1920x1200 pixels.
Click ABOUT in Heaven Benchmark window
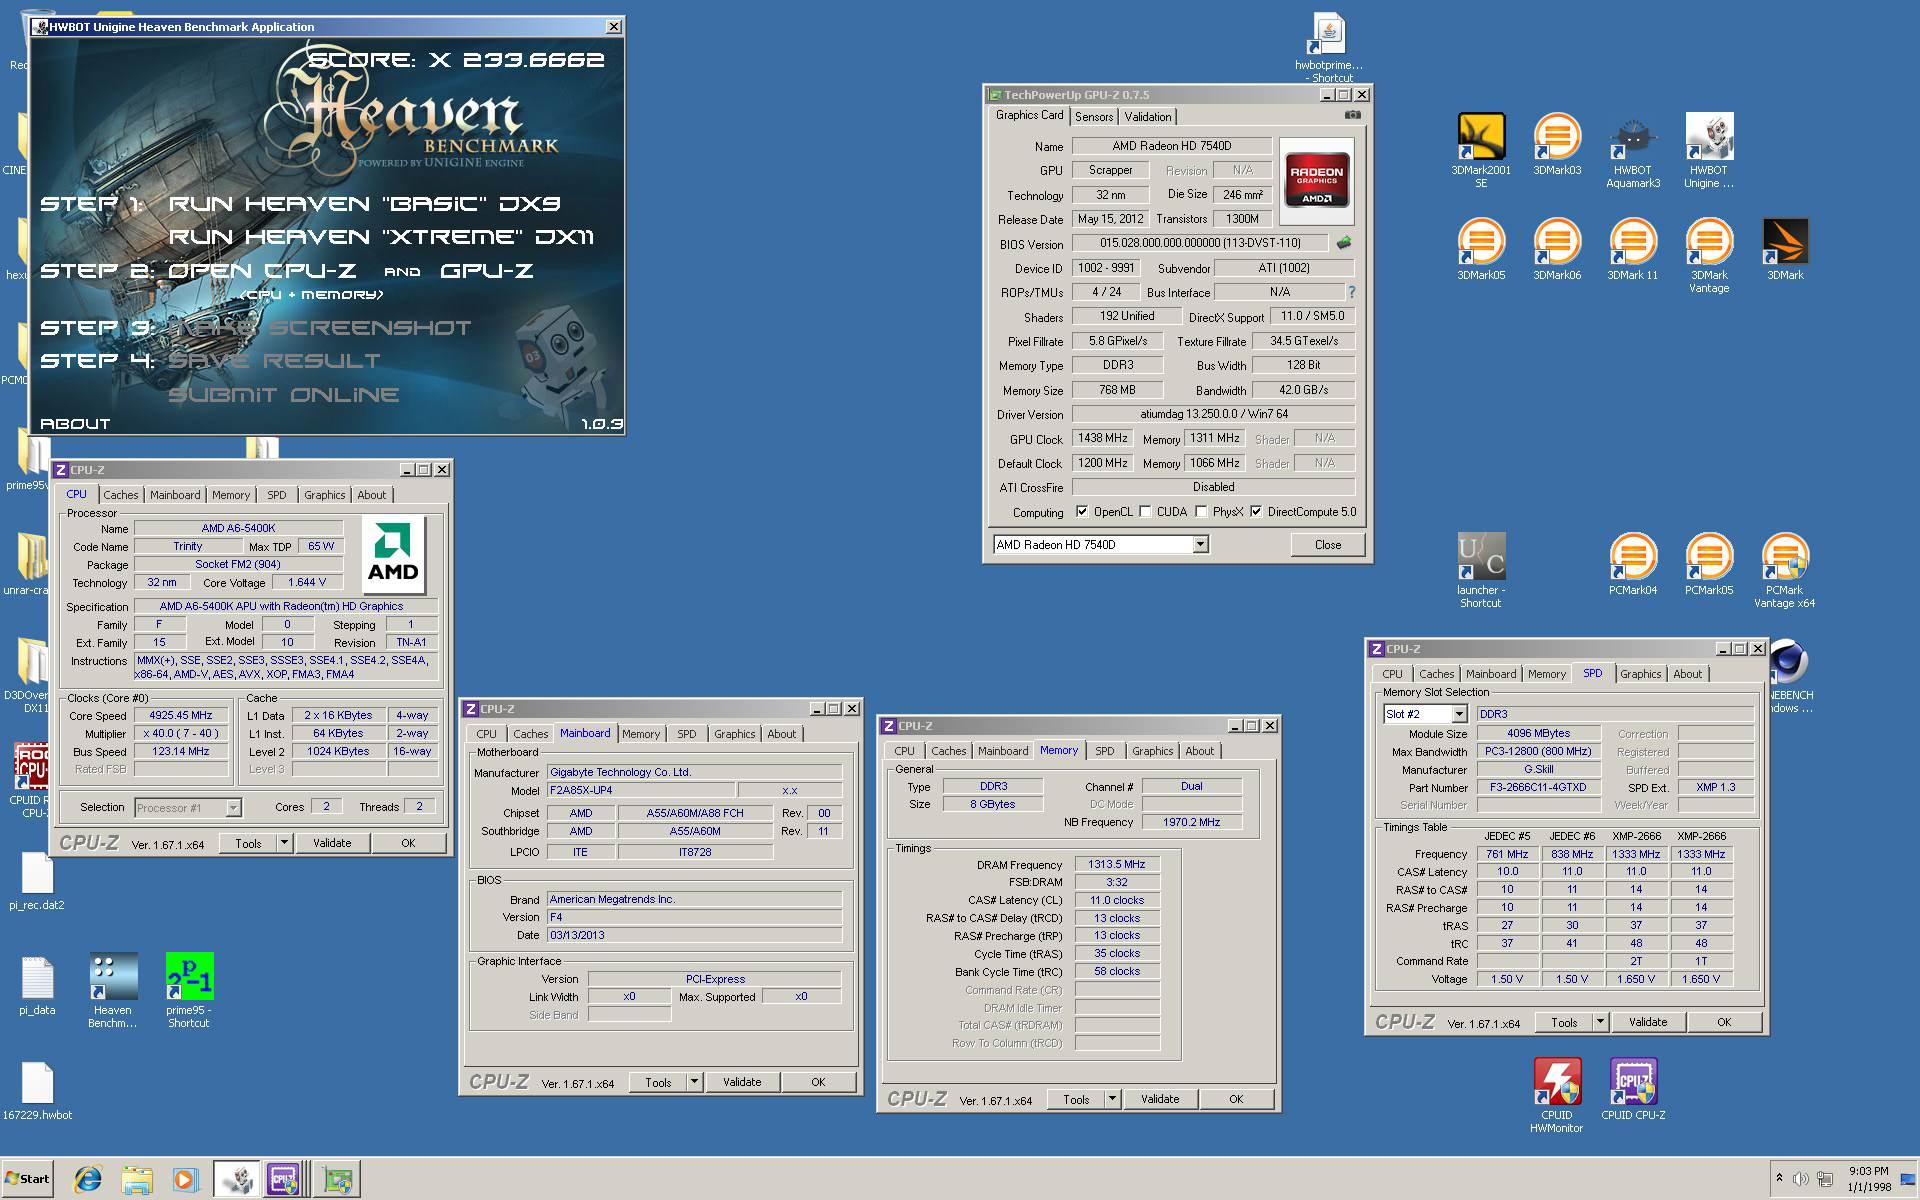pos(75,423)
